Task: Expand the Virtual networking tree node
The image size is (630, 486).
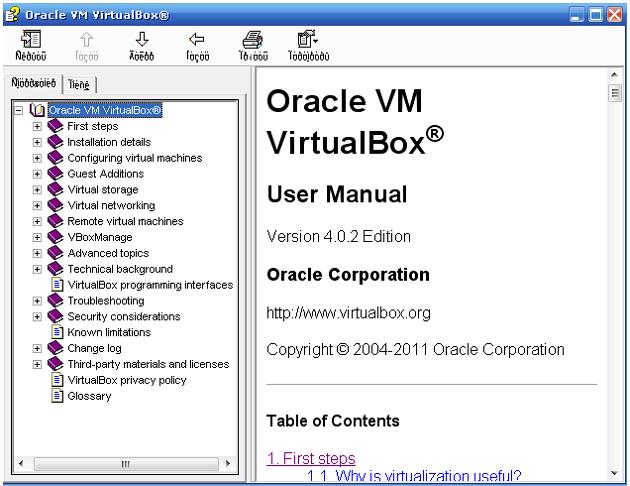Action: 37,206
